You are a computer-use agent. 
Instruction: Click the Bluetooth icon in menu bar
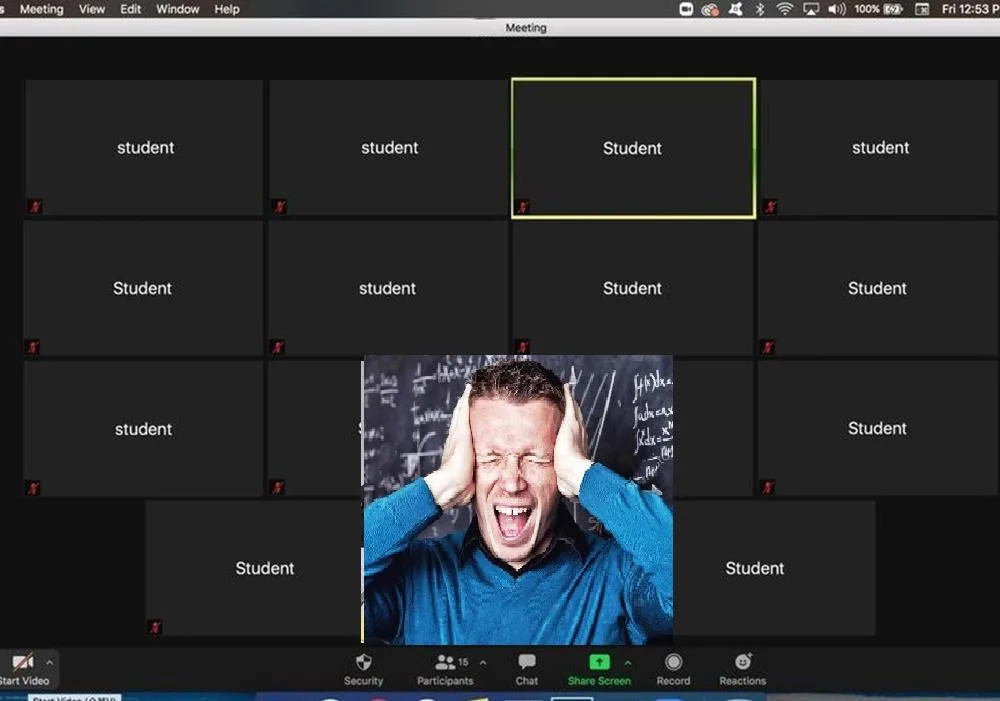click(x=760, y=9)
